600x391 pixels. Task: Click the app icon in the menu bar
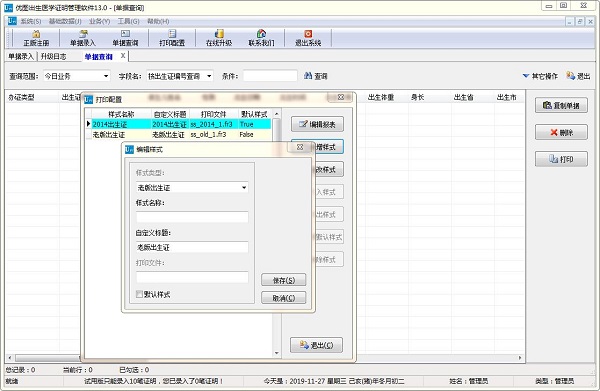coord(12,21)
